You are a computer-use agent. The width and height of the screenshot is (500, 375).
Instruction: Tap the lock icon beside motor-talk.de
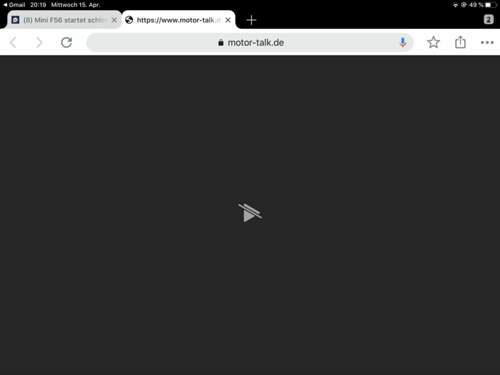point(221,43)
